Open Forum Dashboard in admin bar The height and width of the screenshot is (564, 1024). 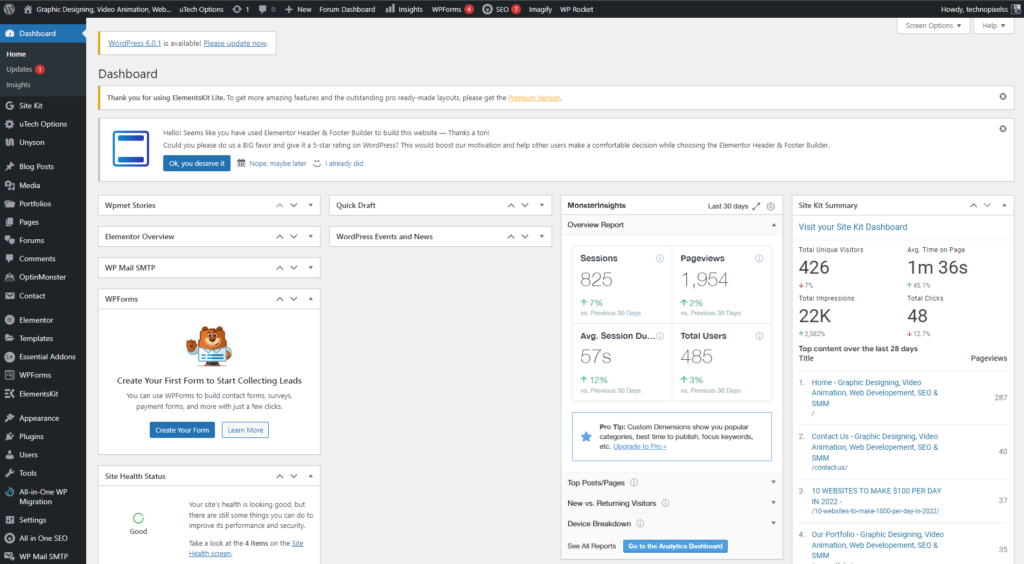347,9
